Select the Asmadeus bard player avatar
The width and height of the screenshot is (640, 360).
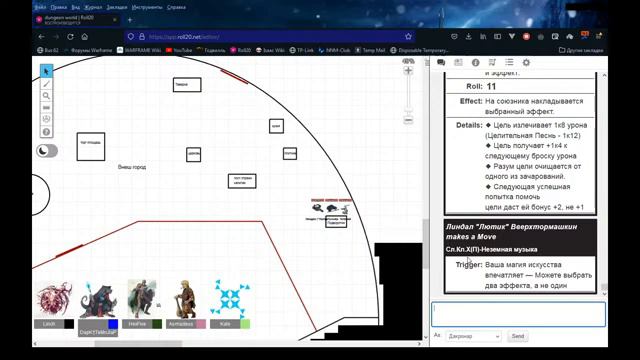point(185,299)
